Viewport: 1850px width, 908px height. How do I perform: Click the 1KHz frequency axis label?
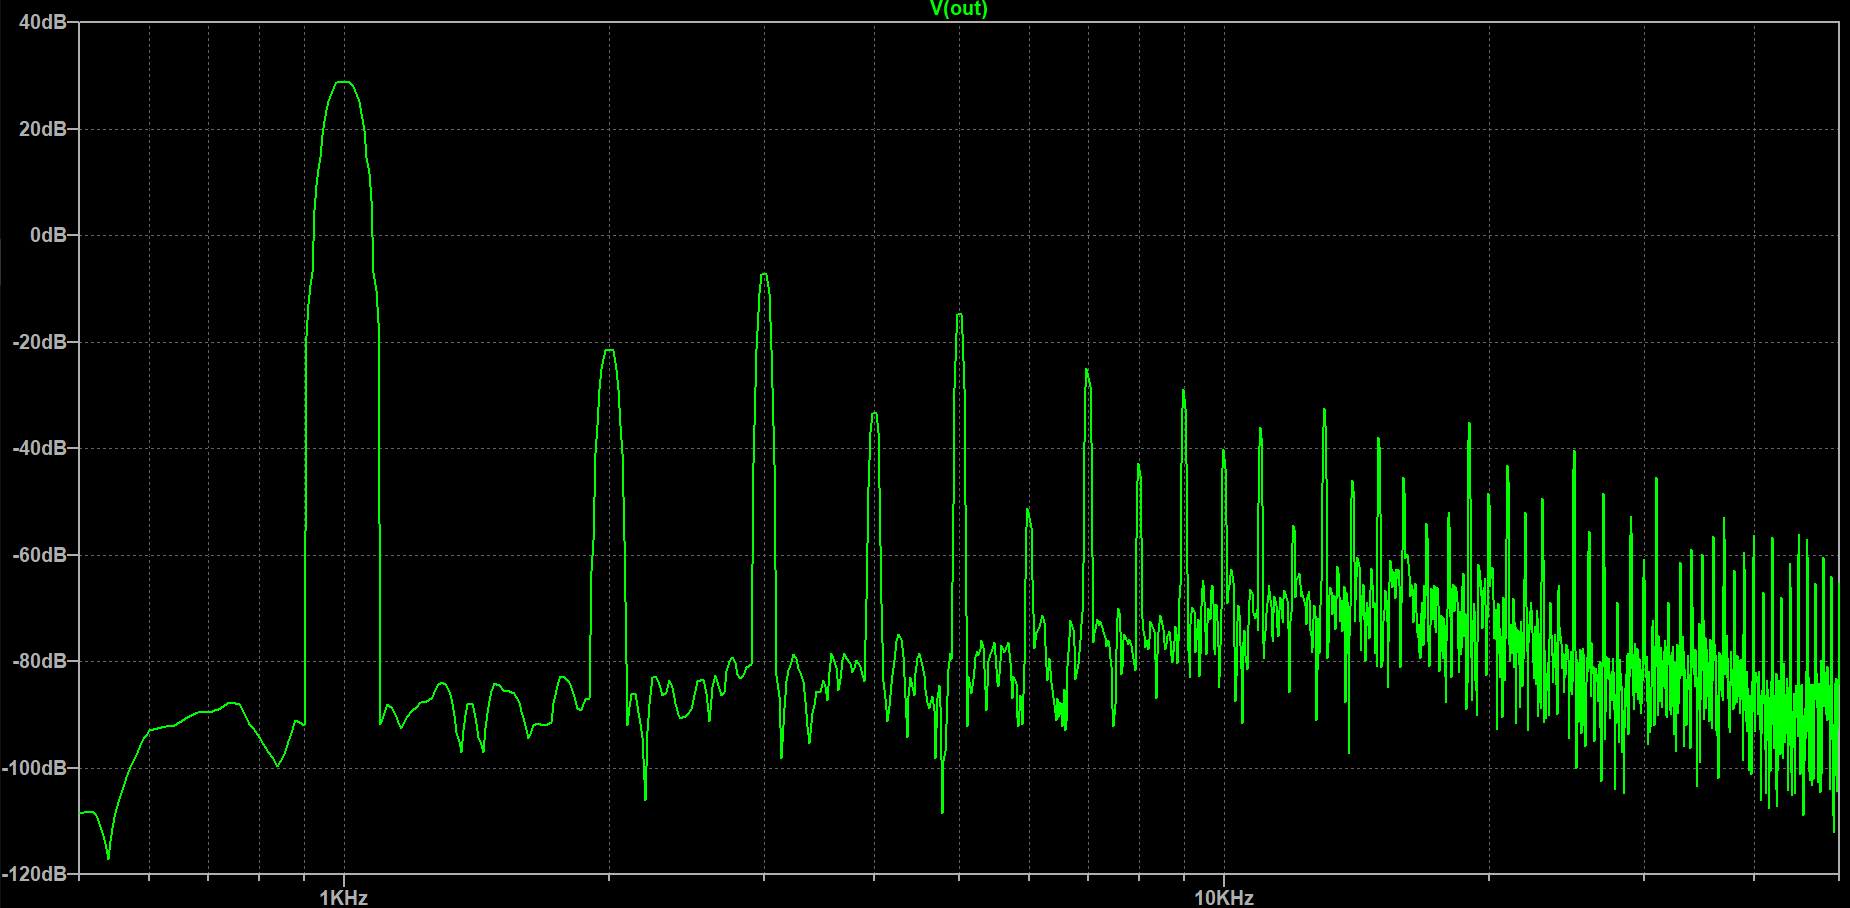pyautogui.click(x=344, y=898)
